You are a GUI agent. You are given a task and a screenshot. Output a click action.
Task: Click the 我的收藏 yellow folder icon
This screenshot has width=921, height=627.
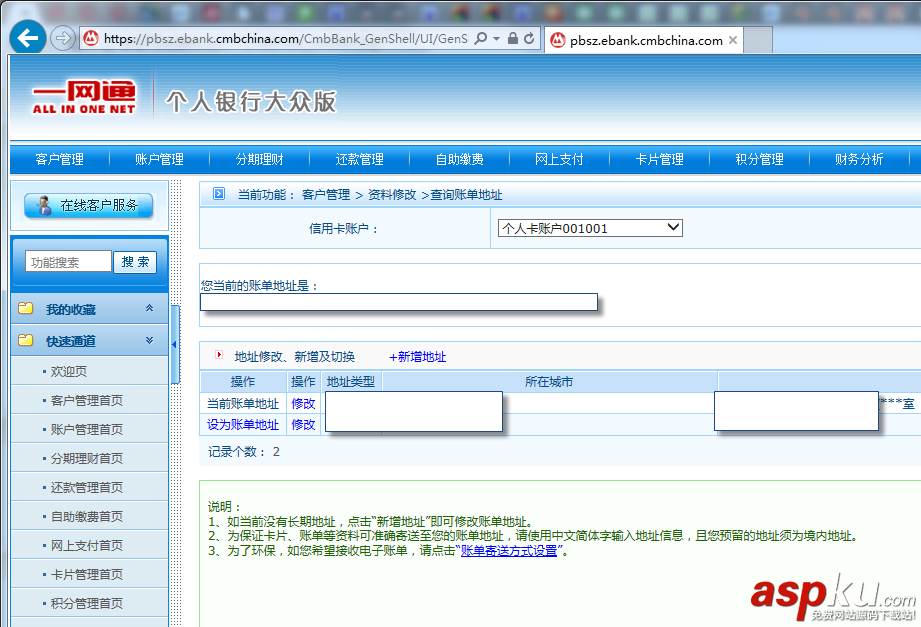pyautogui.click(x=26, y=309)
